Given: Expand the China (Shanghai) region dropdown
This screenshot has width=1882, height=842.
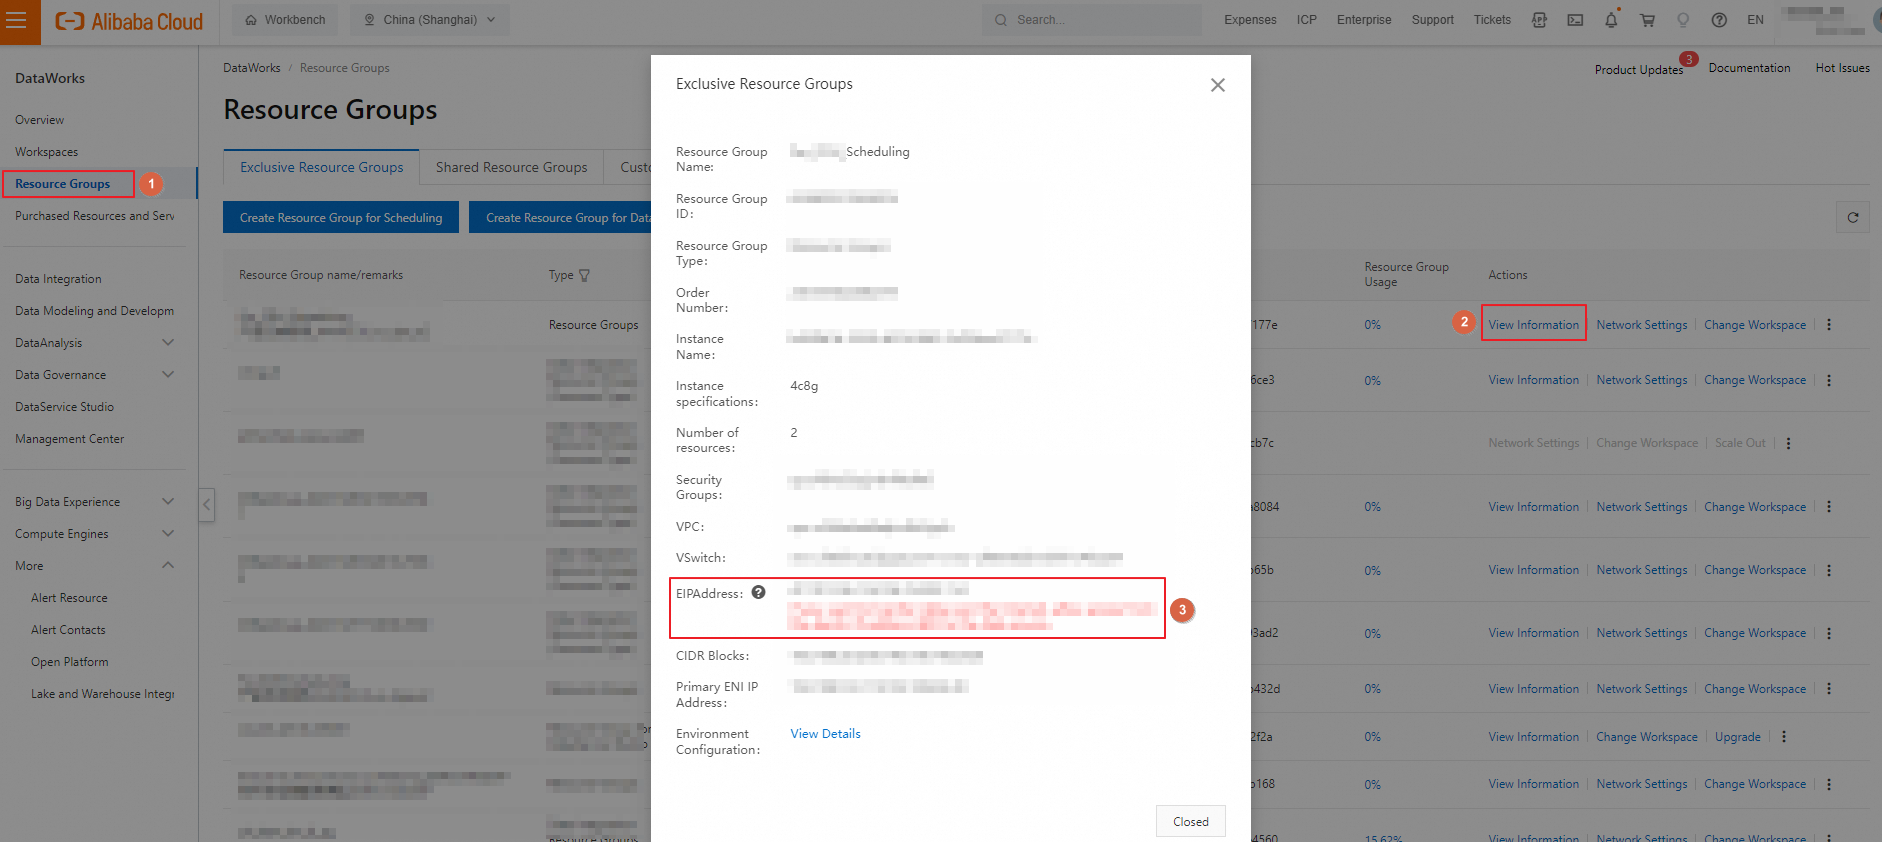Looking at the screenshot, I should (x=429, y=20).
